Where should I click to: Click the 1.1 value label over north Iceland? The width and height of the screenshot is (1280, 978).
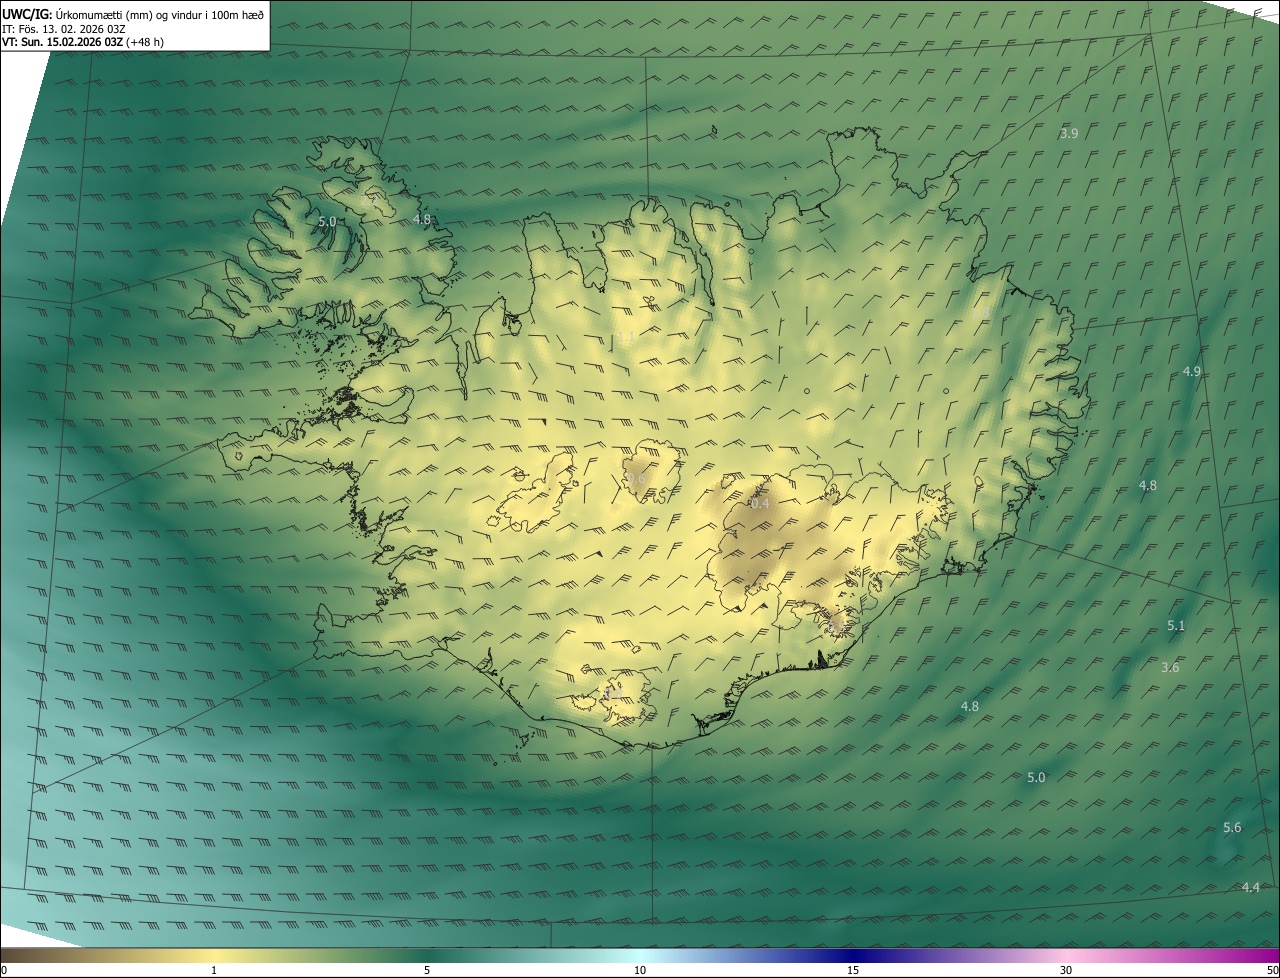pyautogui.click(x=625, y=339)
